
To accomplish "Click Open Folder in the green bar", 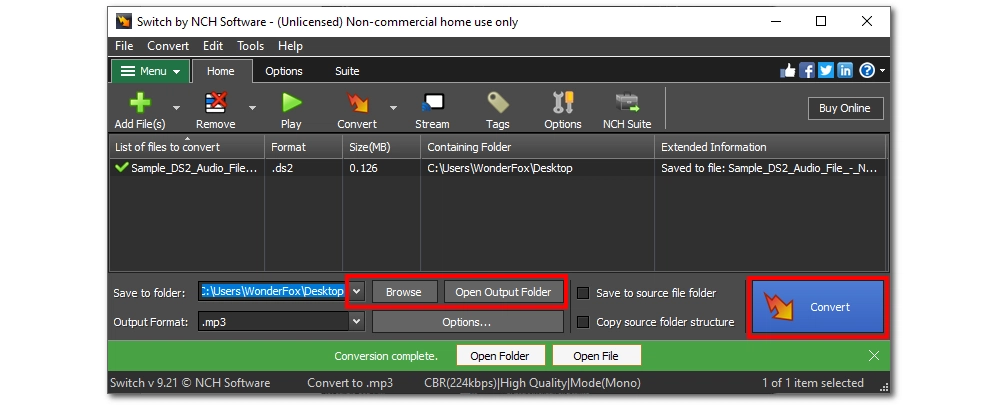I will [x=501, y=356].
